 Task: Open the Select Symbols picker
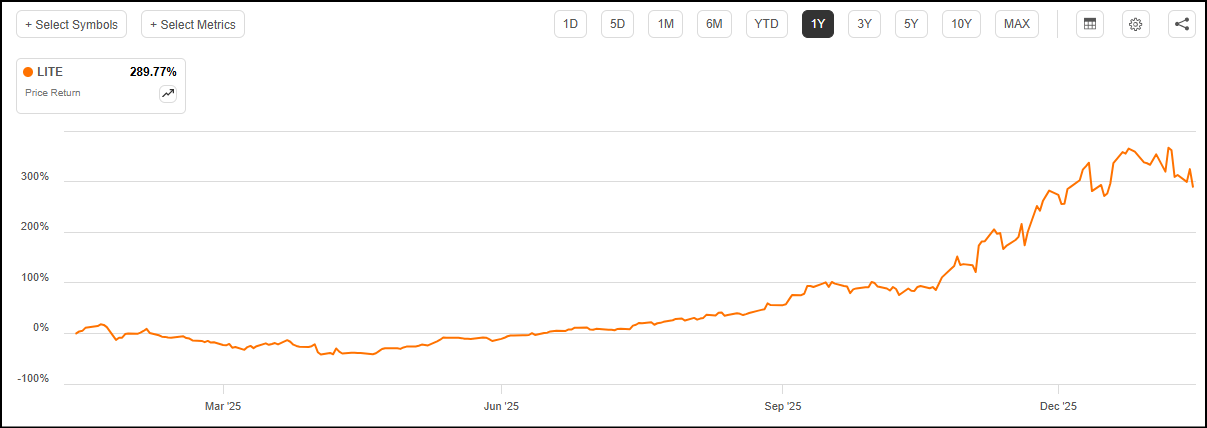pyautogui.click(x=71, y=24)
